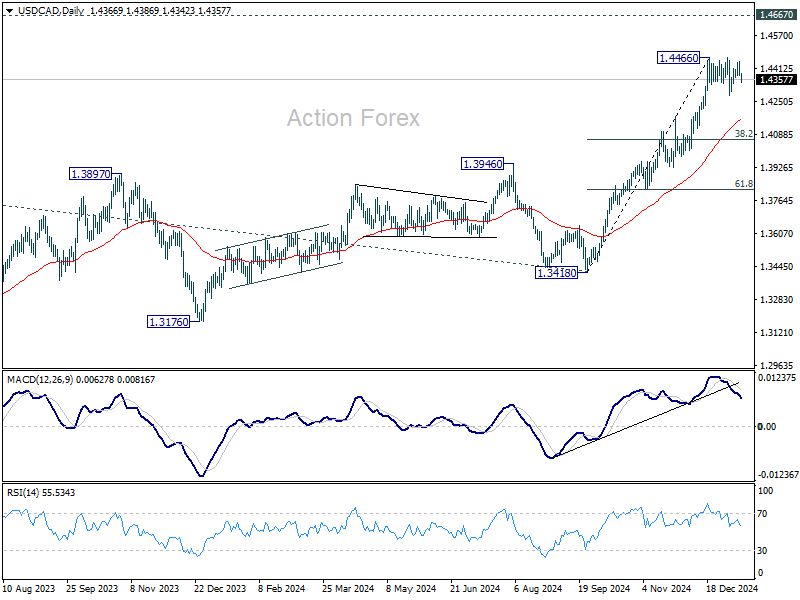The image size is (800, 600).
Task: Click the Action Forex watermark
Action: pyautogui.click(x=353, y=118)
